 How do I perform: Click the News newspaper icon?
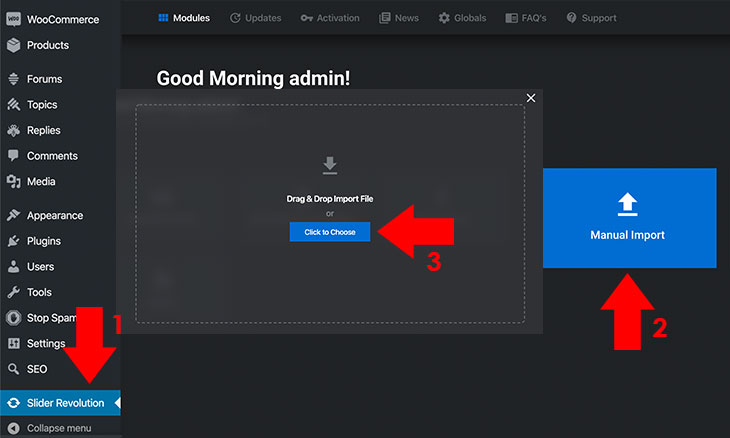tap(385, 18)
